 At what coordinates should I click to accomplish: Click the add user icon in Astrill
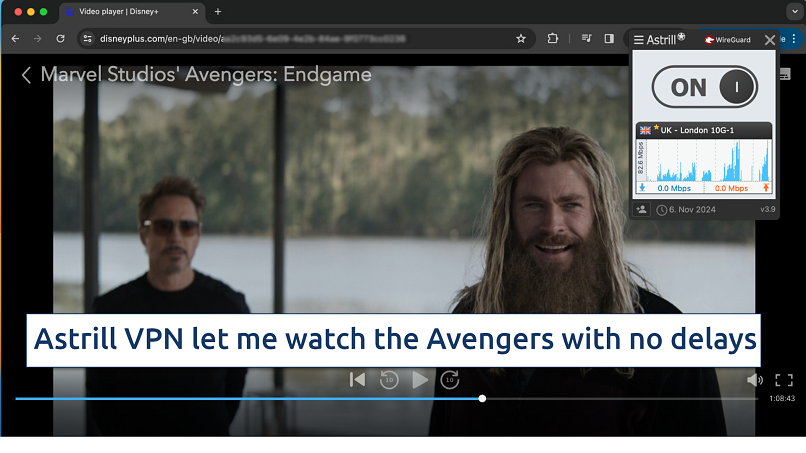(641, 209)
